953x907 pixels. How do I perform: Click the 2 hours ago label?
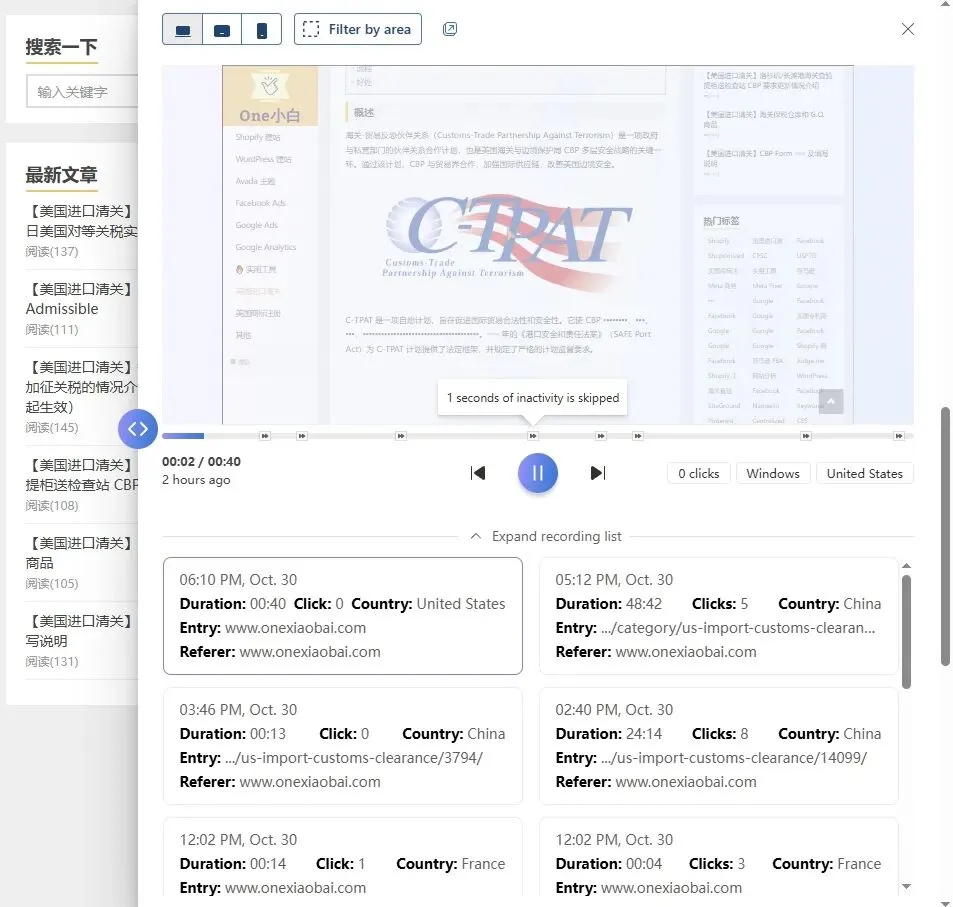click(196, 480)
